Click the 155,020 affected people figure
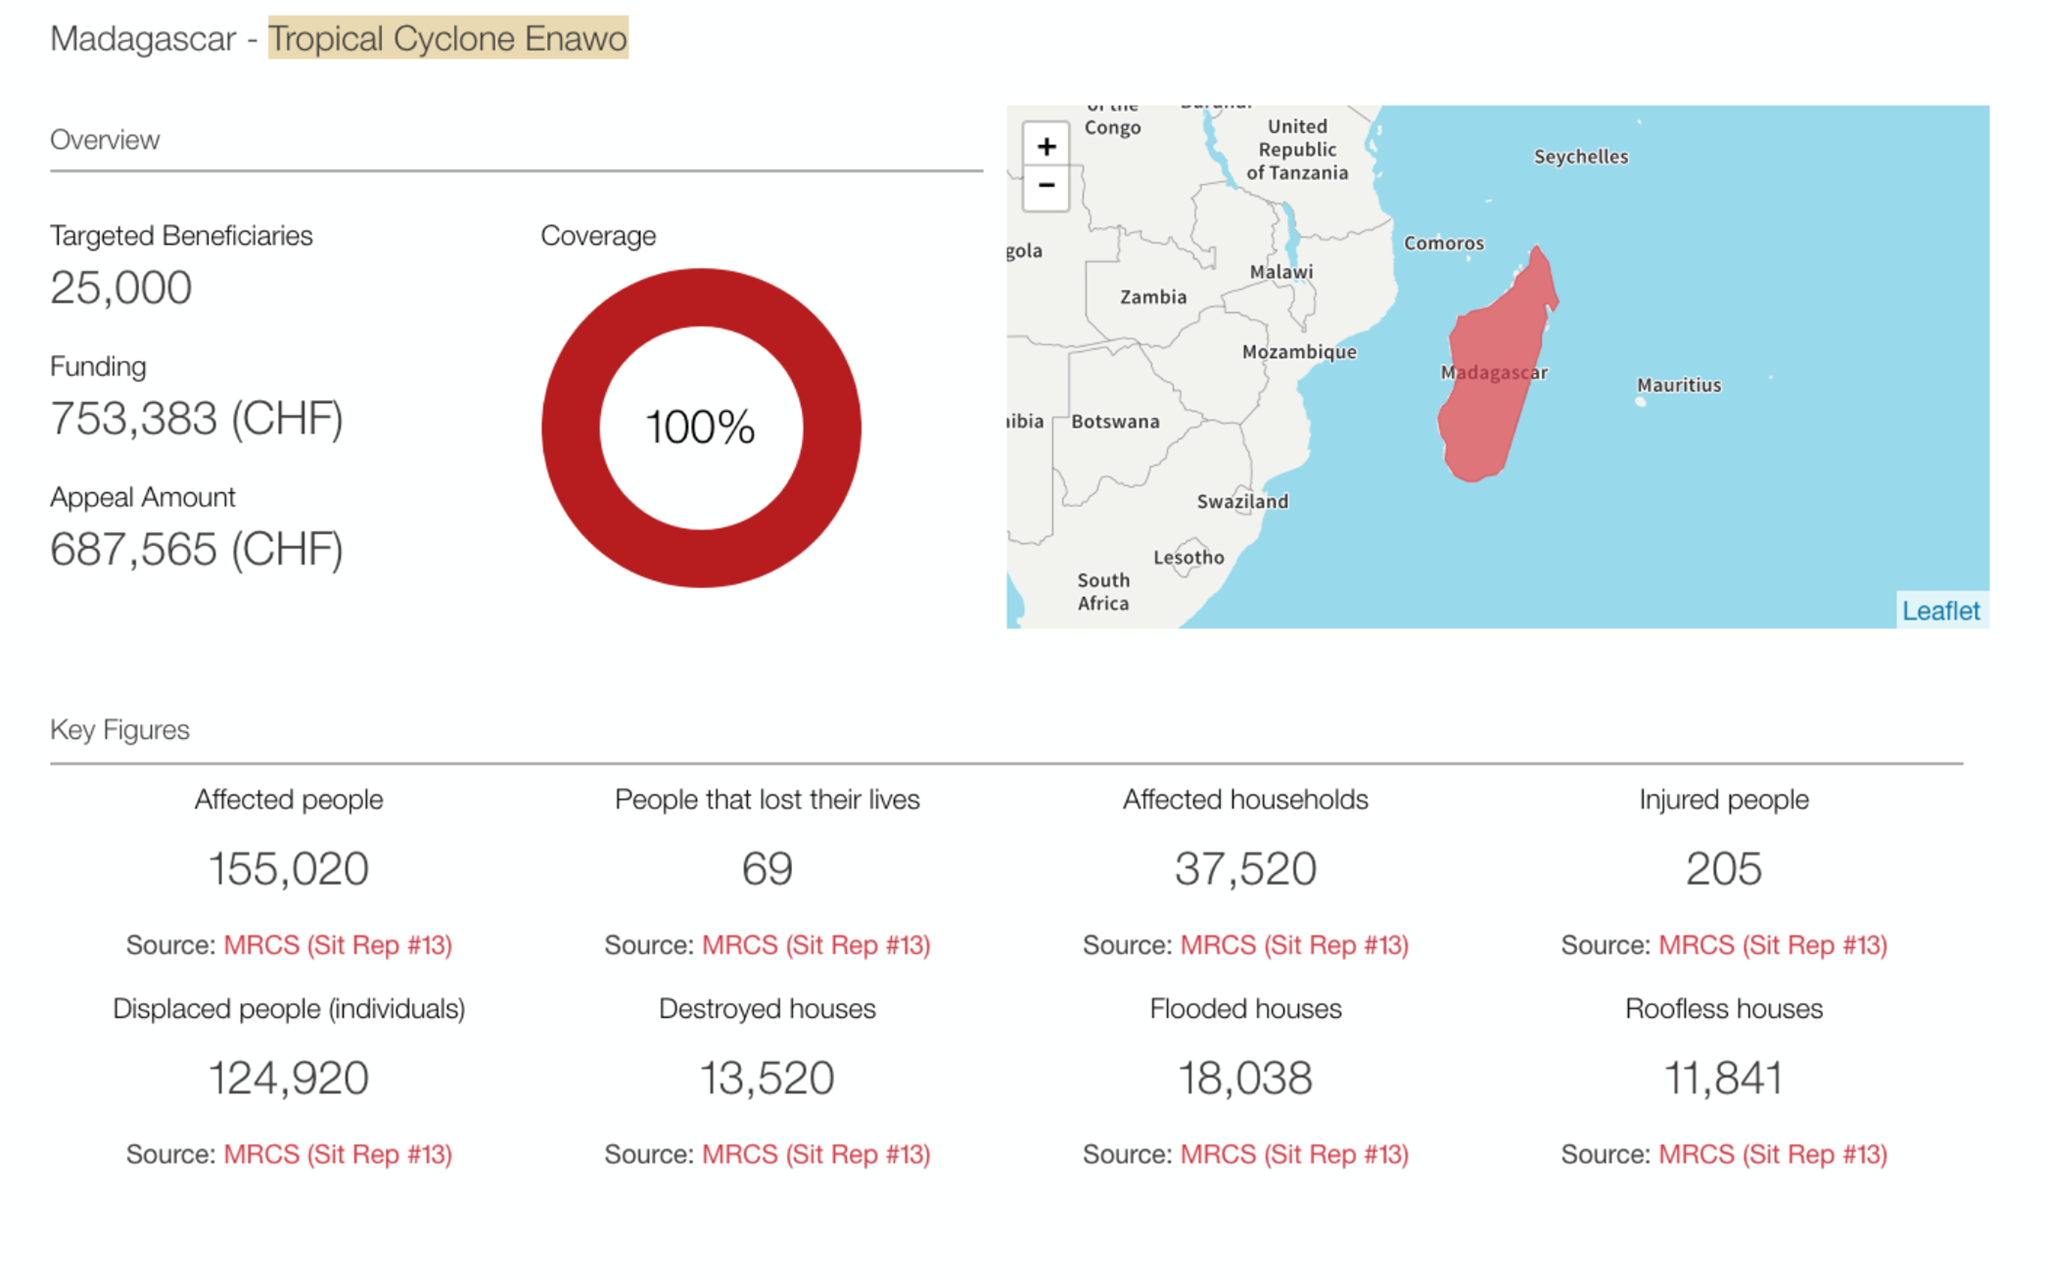Screen dimensions: 2048x1280 click(x=288, y=868)
